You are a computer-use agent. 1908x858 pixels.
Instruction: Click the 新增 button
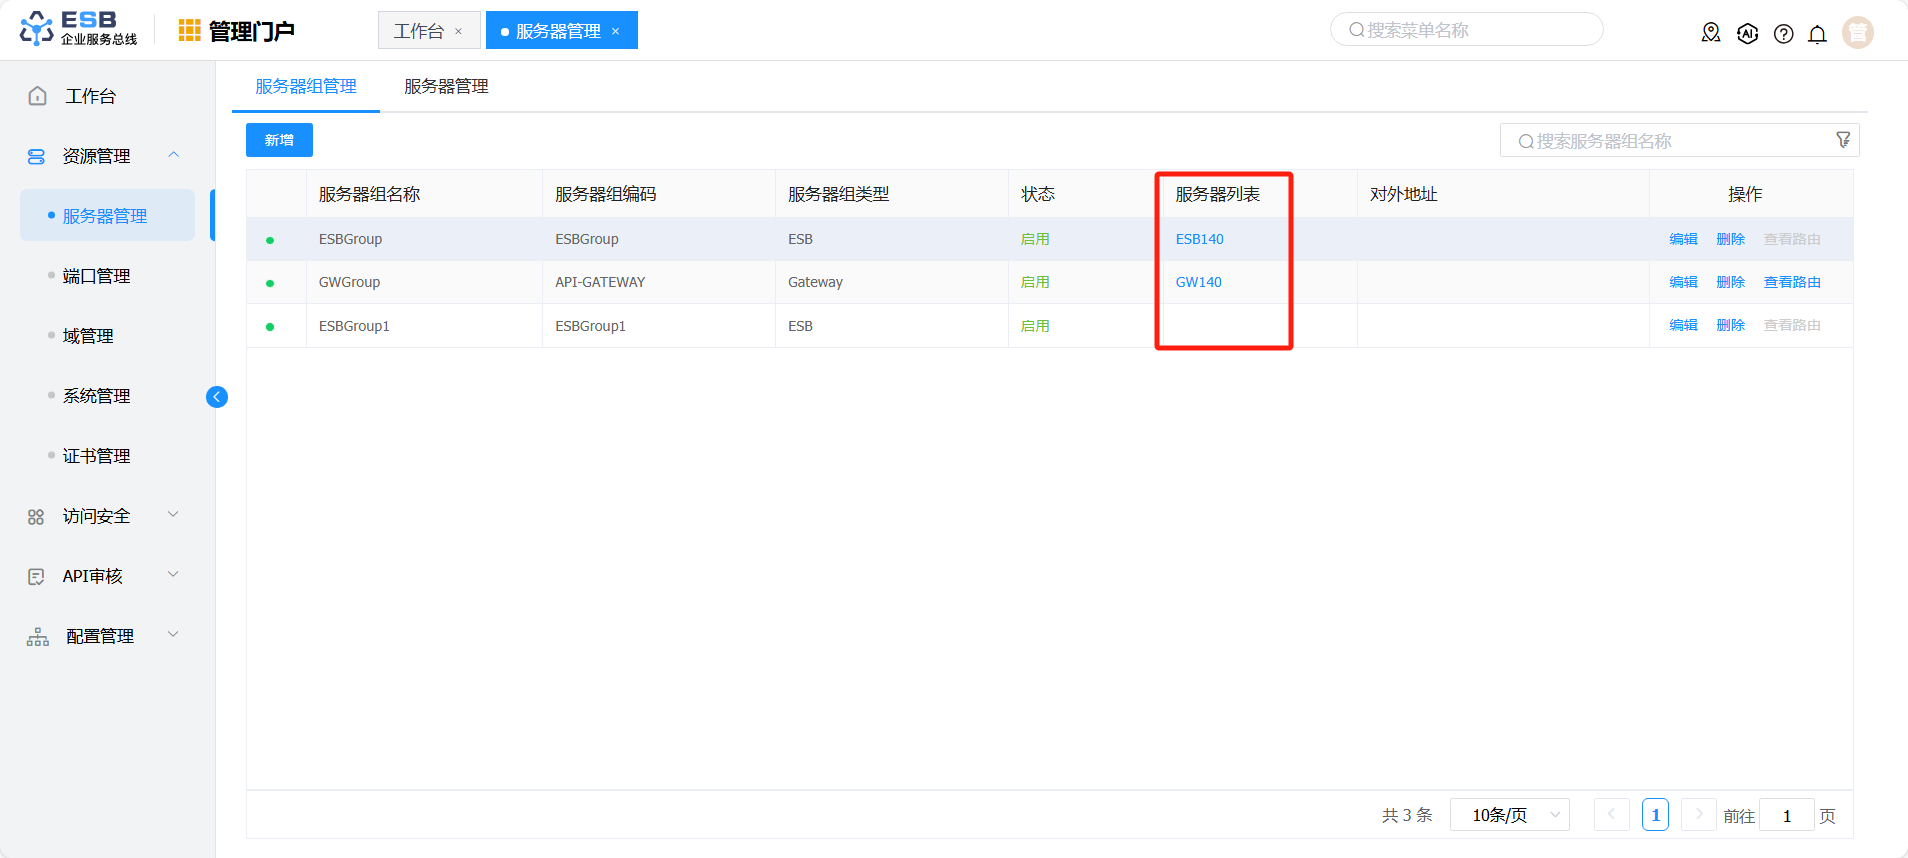click(279, 140)
